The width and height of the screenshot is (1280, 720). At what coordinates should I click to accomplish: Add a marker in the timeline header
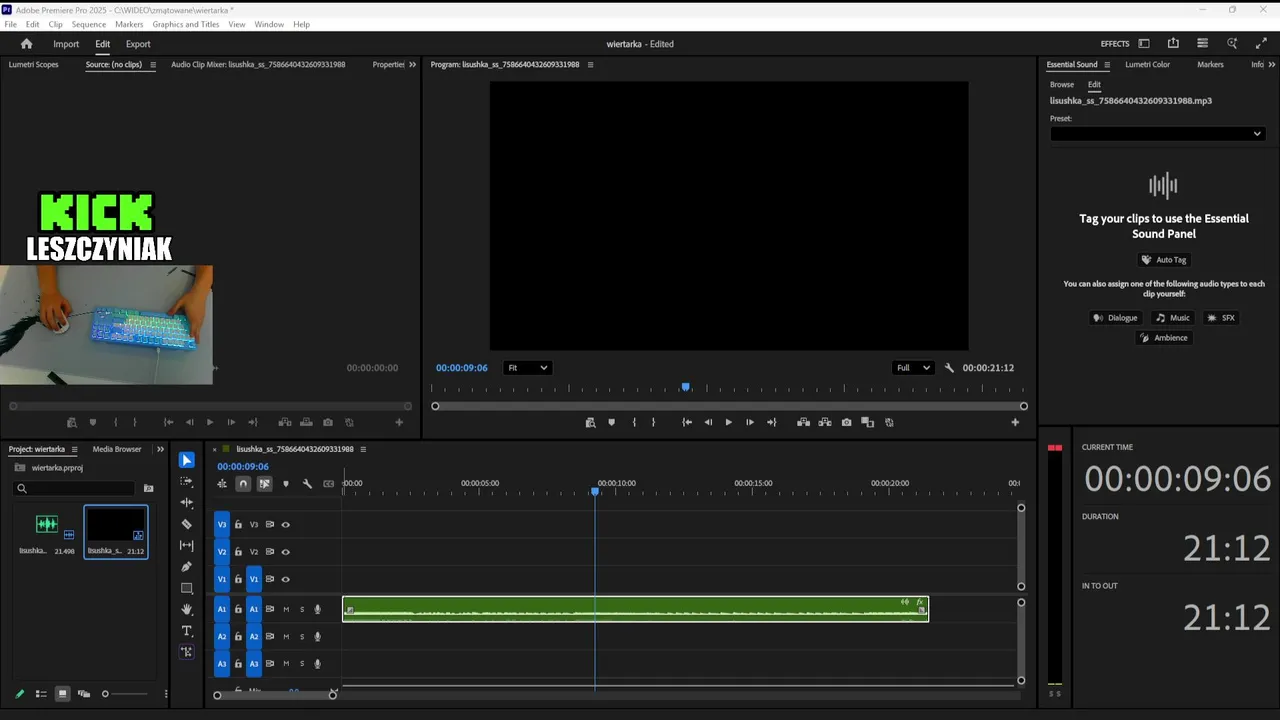tap(286, 484)
